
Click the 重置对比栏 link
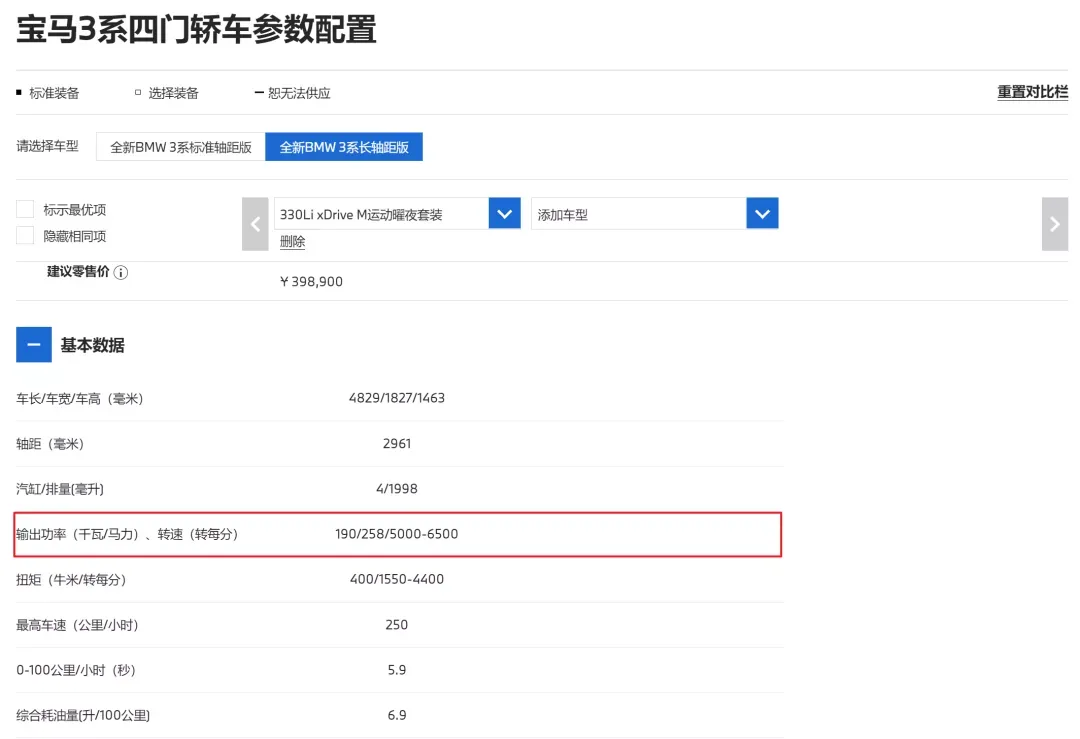(1032, 92)
